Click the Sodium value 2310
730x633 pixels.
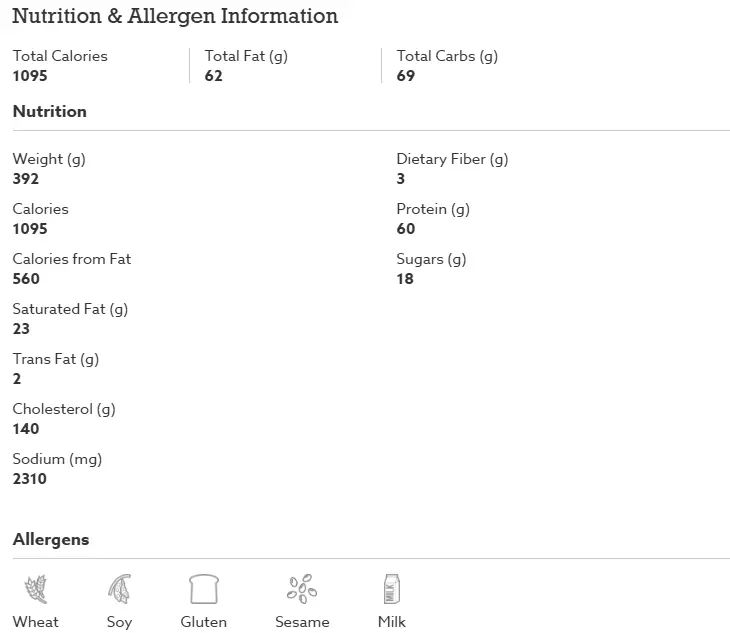click(x=30, y=479)
